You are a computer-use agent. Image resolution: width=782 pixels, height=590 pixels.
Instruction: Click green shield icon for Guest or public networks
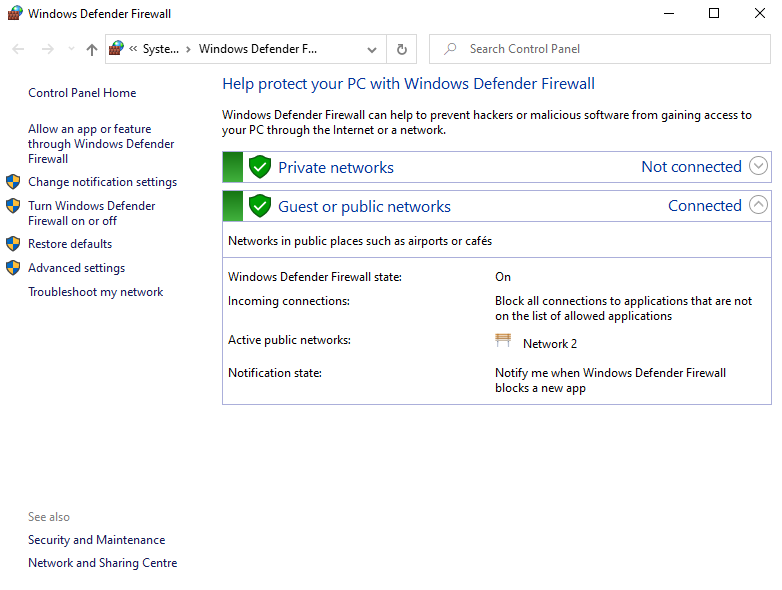[x=260, y=205]
